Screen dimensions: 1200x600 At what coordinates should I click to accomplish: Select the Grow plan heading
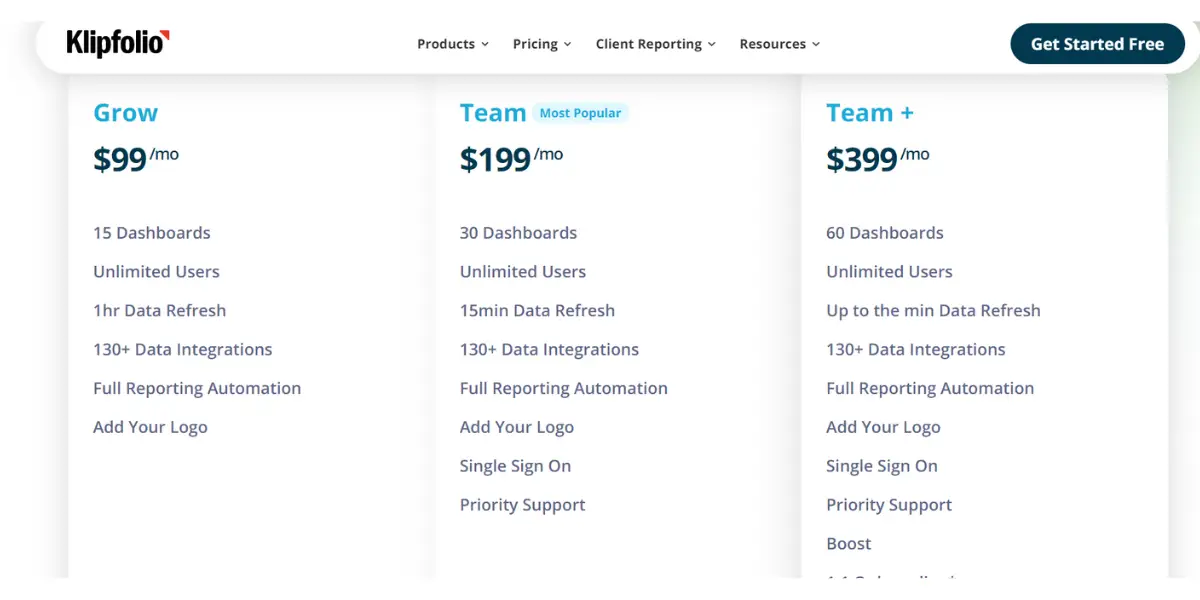pyautogui.click(x=126, y=113)
